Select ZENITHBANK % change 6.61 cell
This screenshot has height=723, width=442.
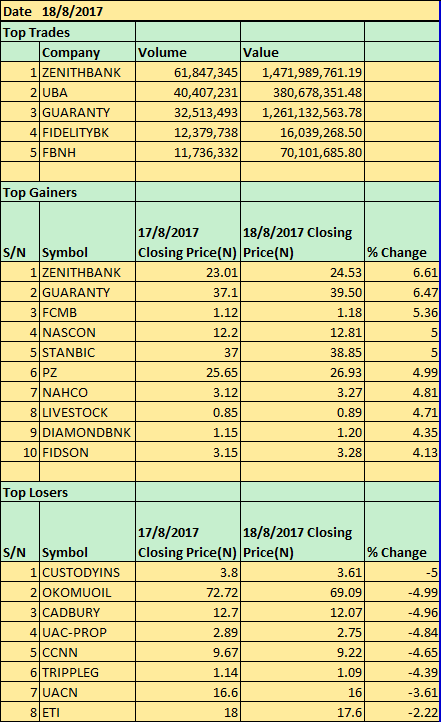tap(402, 273)
